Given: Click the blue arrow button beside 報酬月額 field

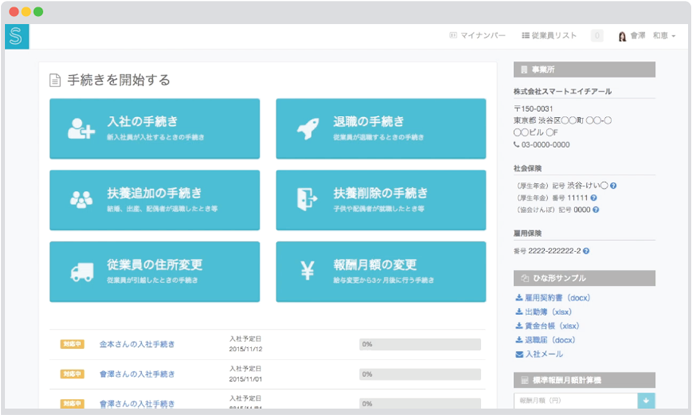Looking at the screenshot, I should click(x=646, y=401).
